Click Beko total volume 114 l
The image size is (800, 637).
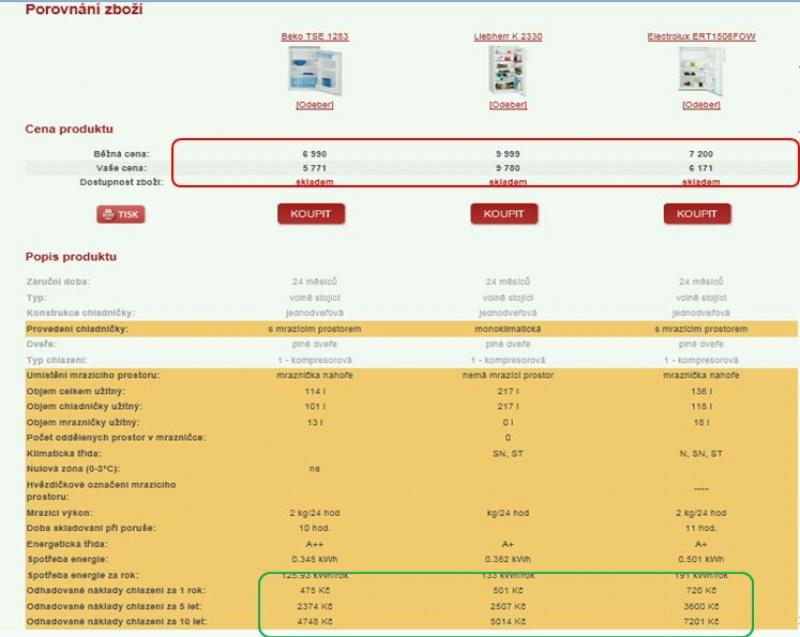click(x=315, y=391)
